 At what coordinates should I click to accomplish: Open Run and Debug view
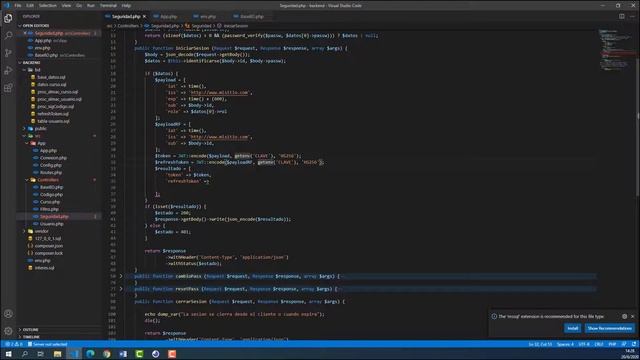[x=8, y=71]
